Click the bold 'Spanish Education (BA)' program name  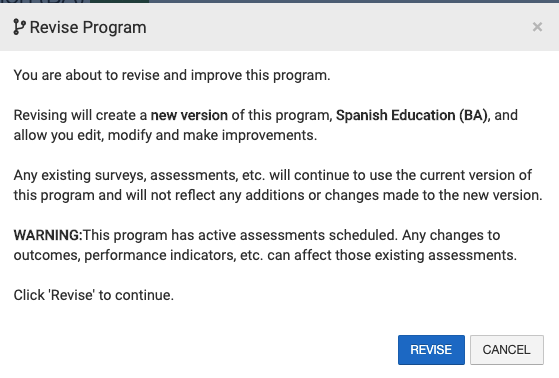click(x=411, y=115)
